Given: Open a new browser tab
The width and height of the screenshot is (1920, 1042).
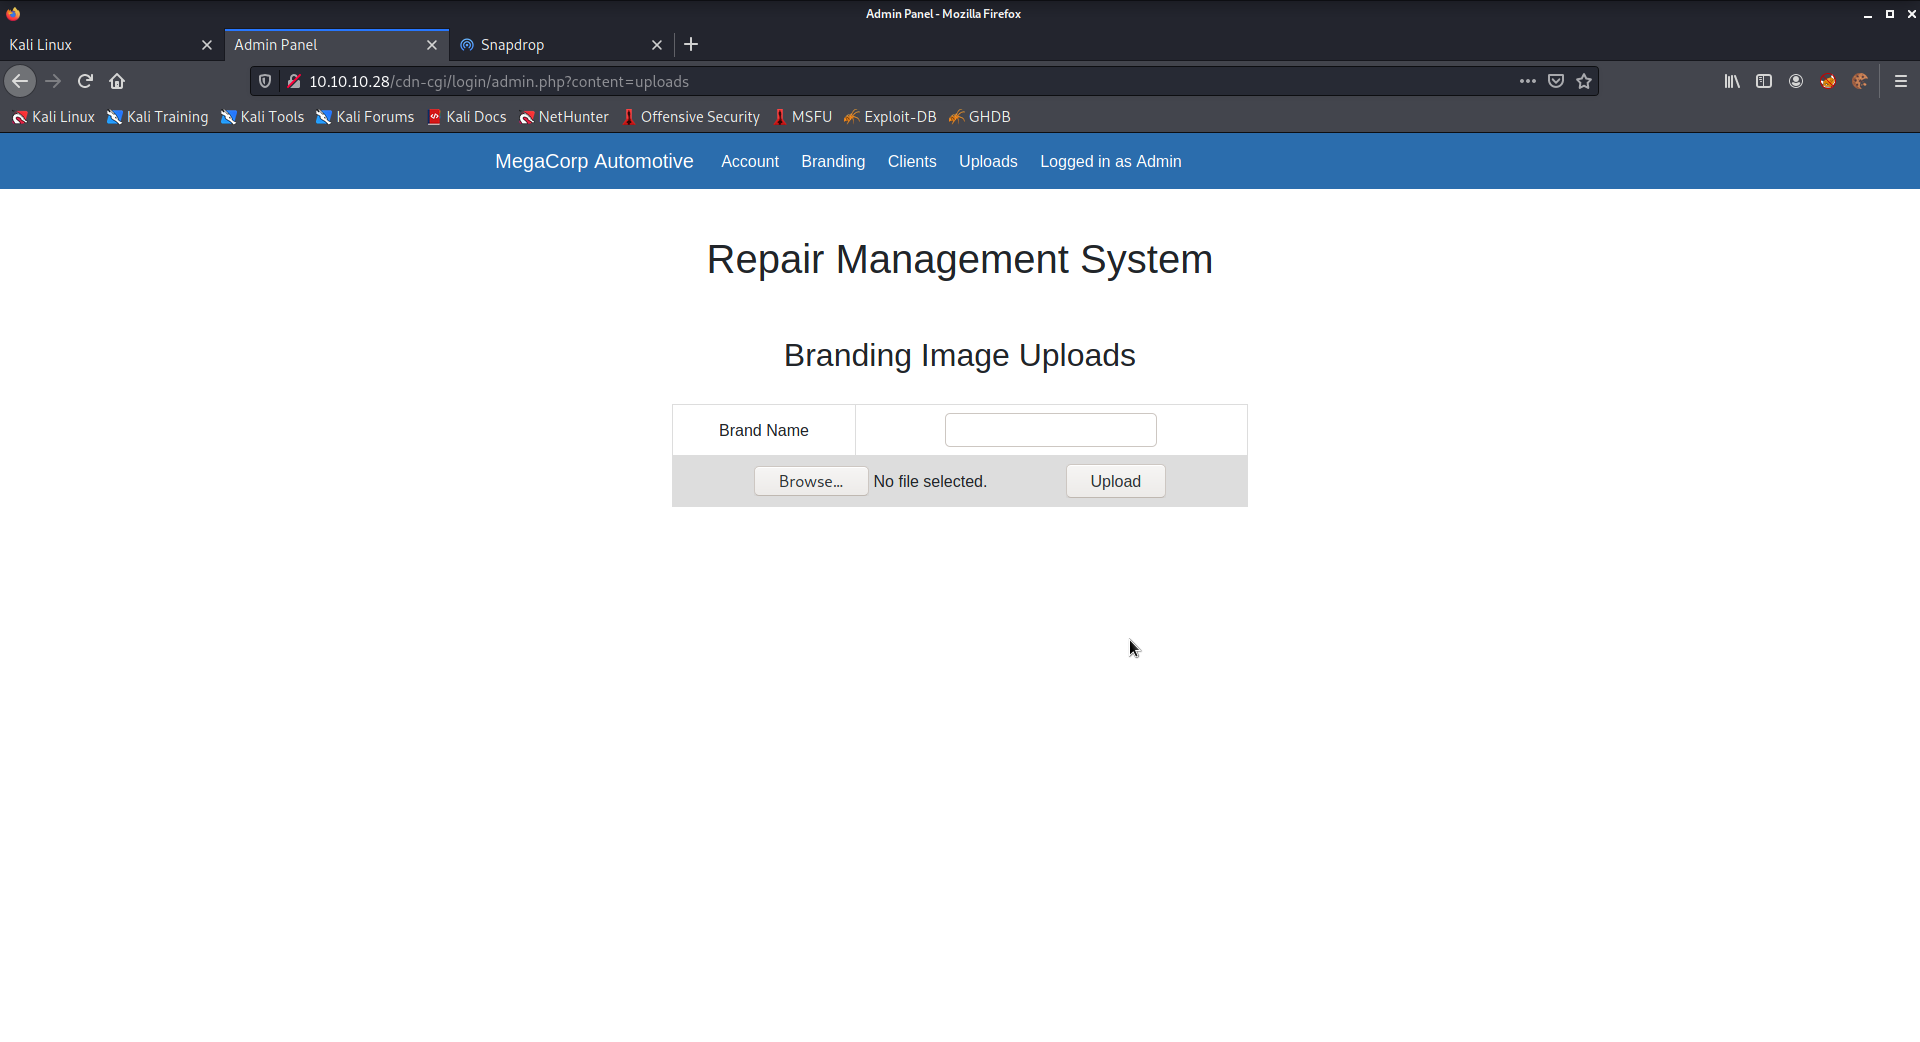Looking at the screenshot, I should point(691,44).
